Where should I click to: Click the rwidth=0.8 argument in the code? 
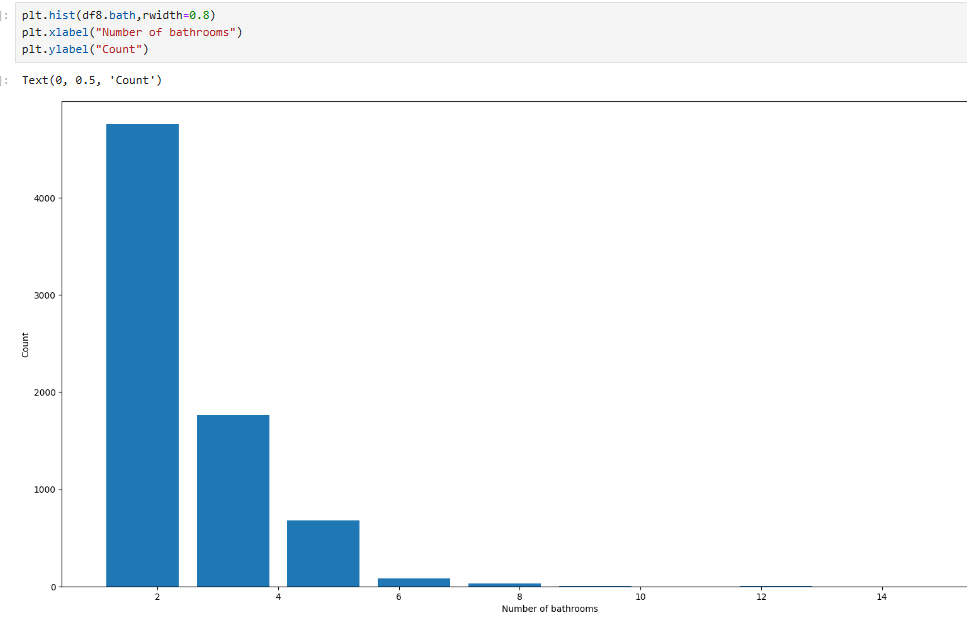(x=178, y=15)
